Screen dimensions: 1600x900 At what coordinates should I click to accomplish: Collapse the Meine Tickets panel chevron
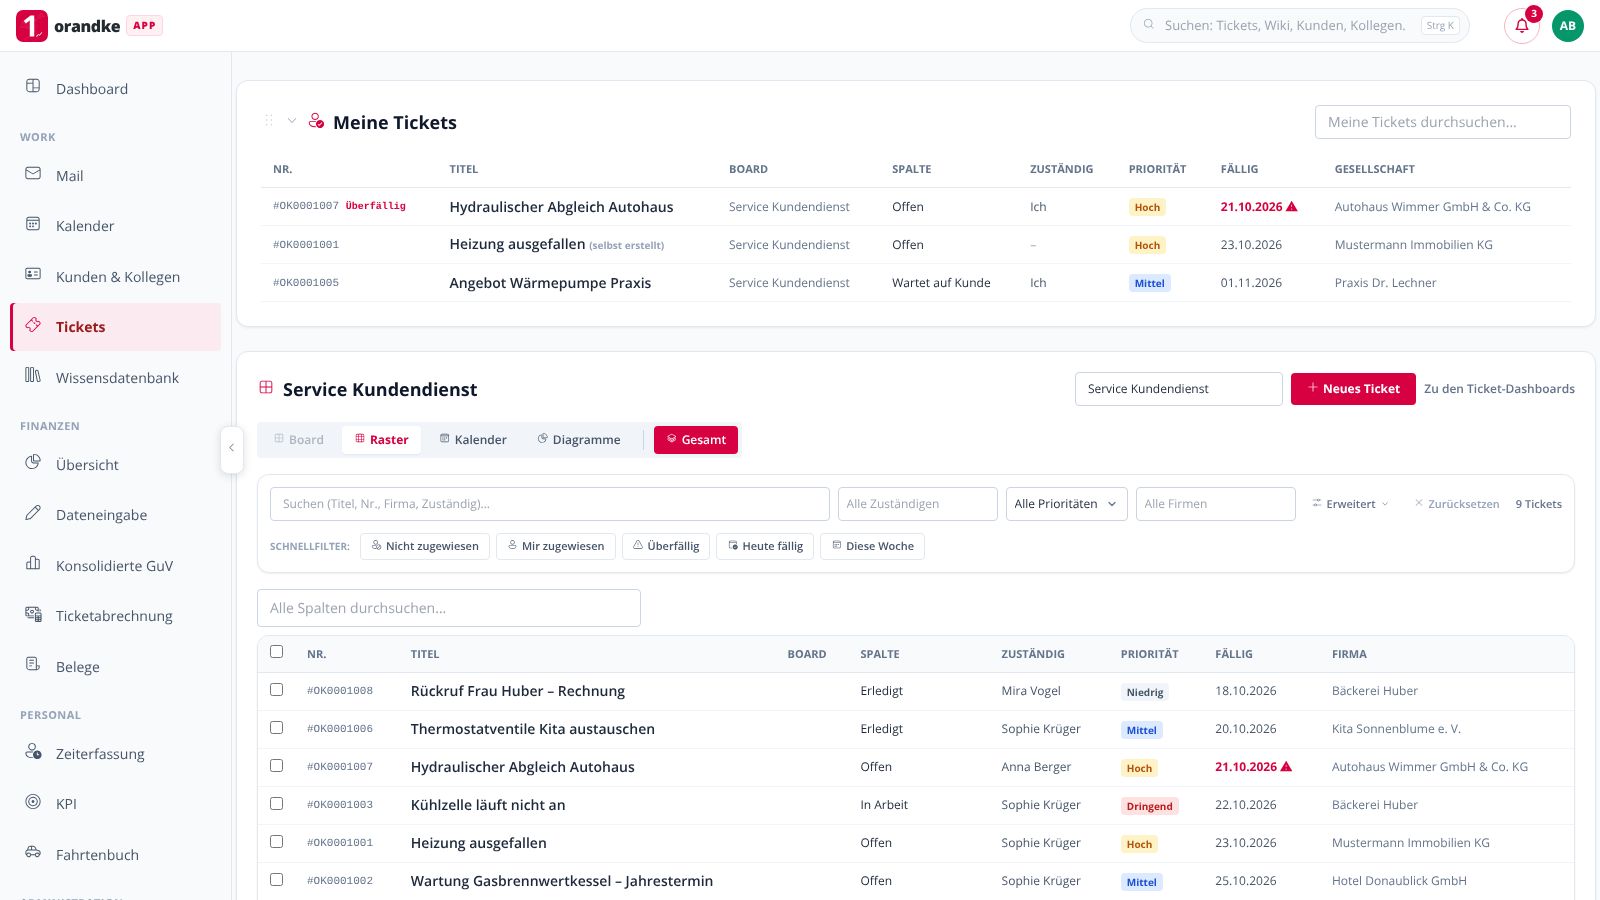click(292, 121)
